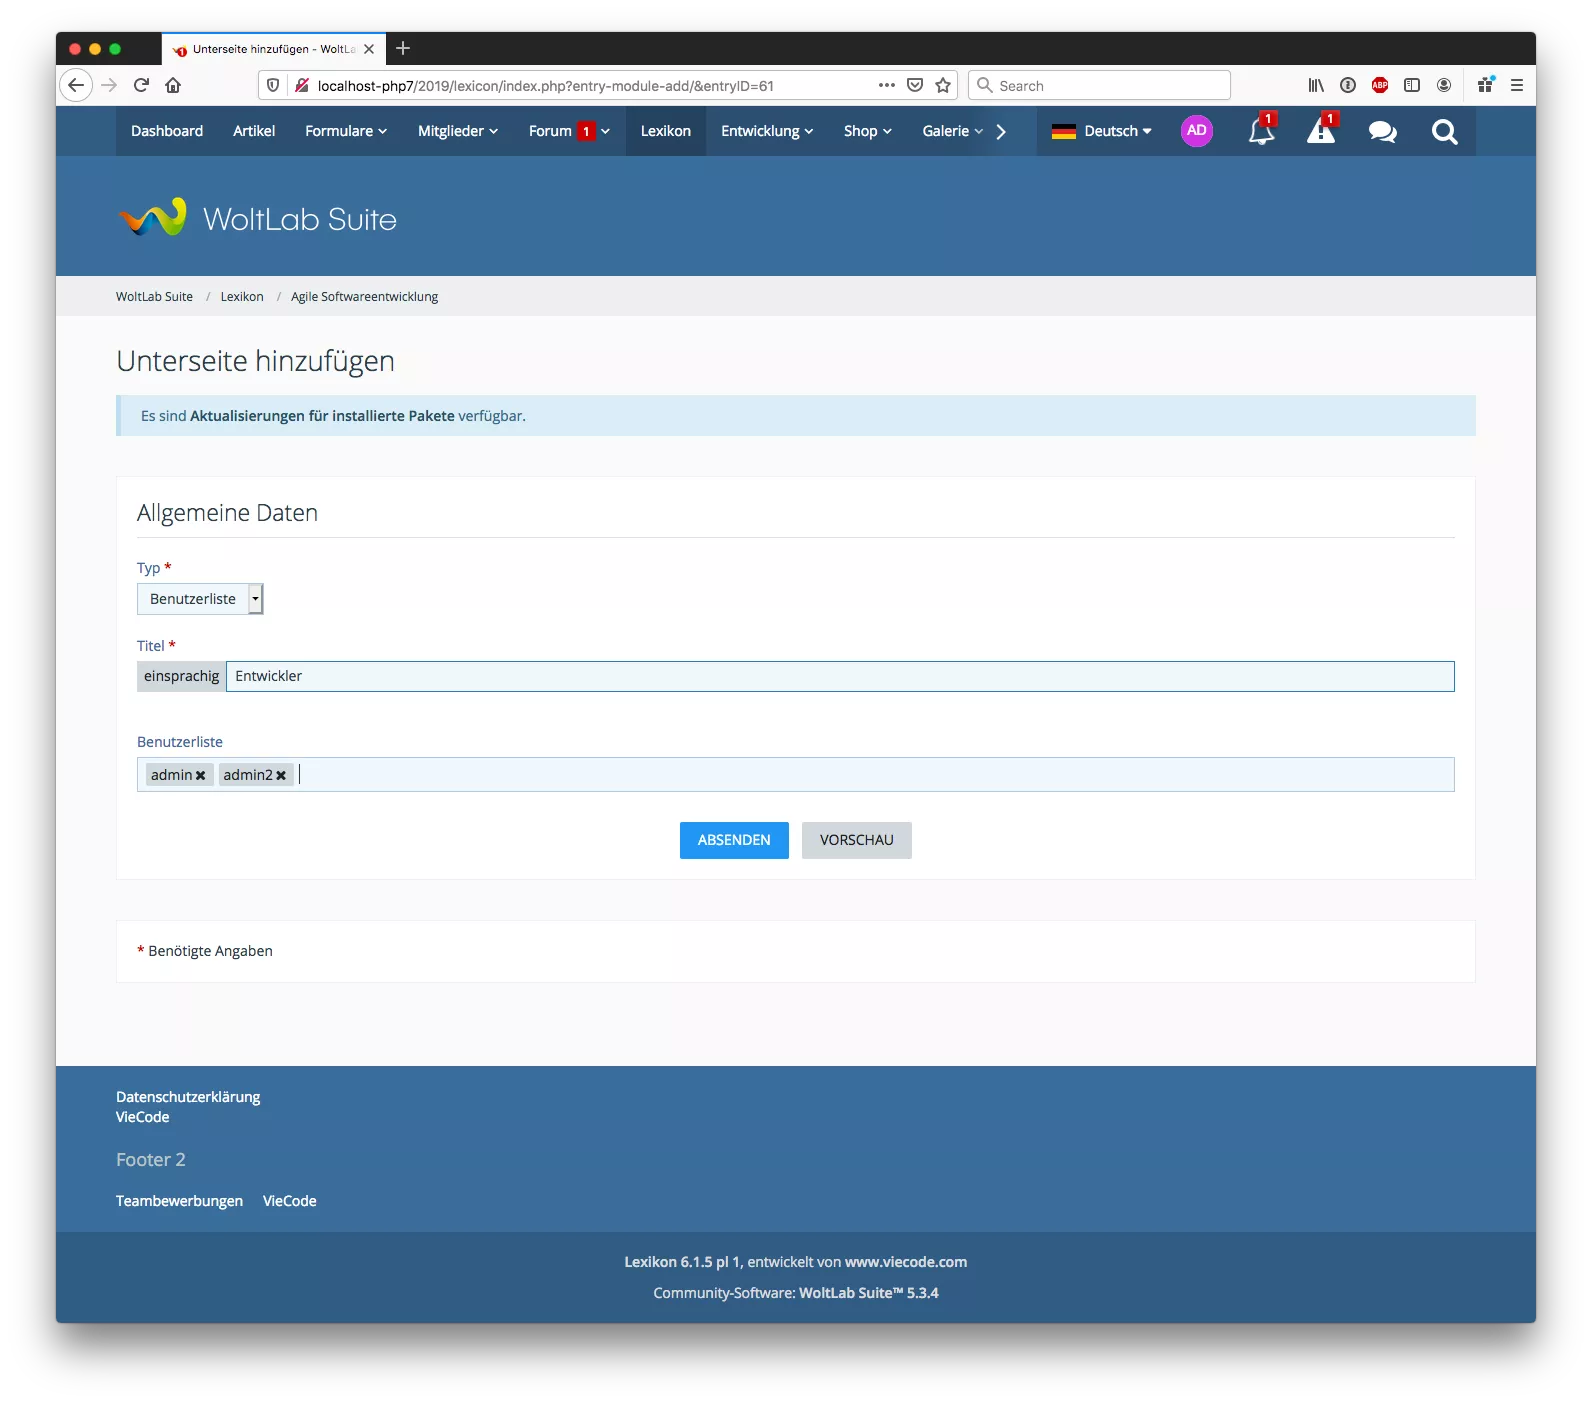Expand the Formulare menu
Screen dimensions: 1592x1403
click(345, 131)
